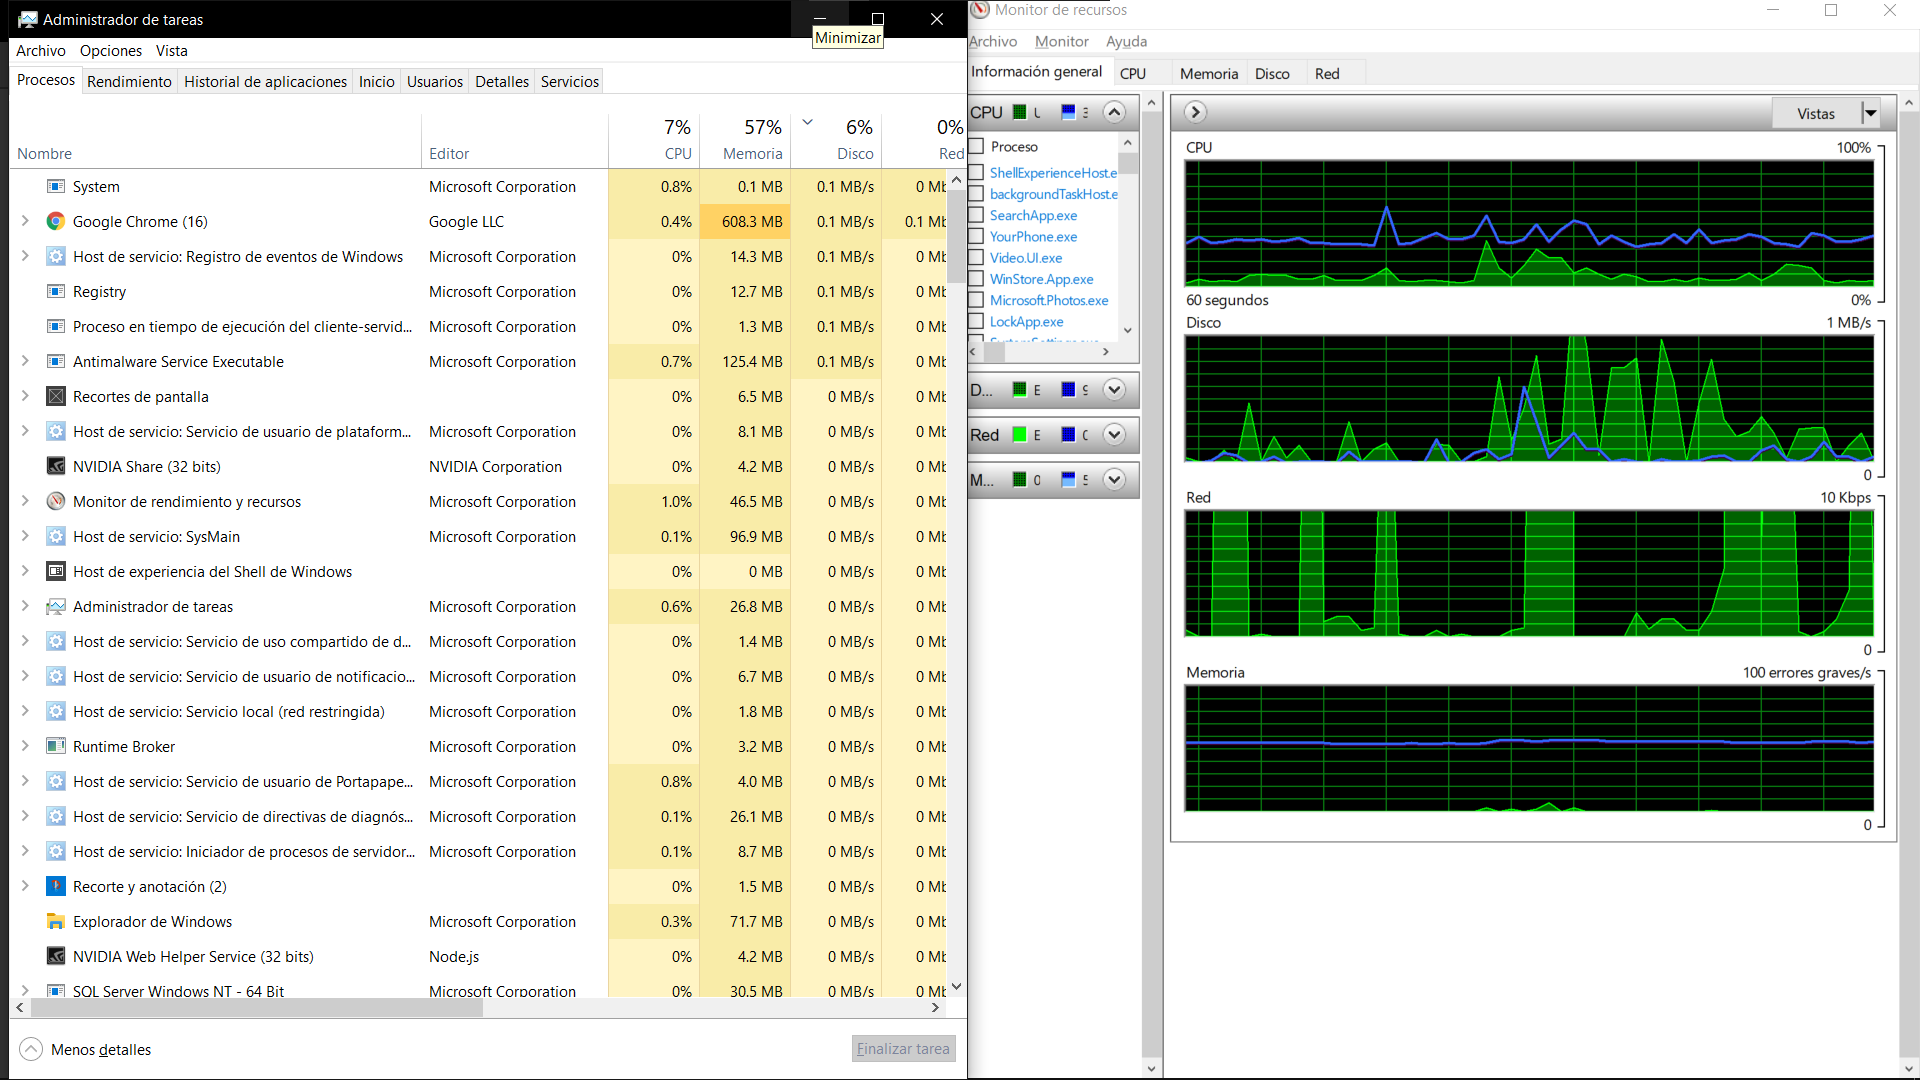Check the SearchApp.exe process checkbox

click(977, 215)
